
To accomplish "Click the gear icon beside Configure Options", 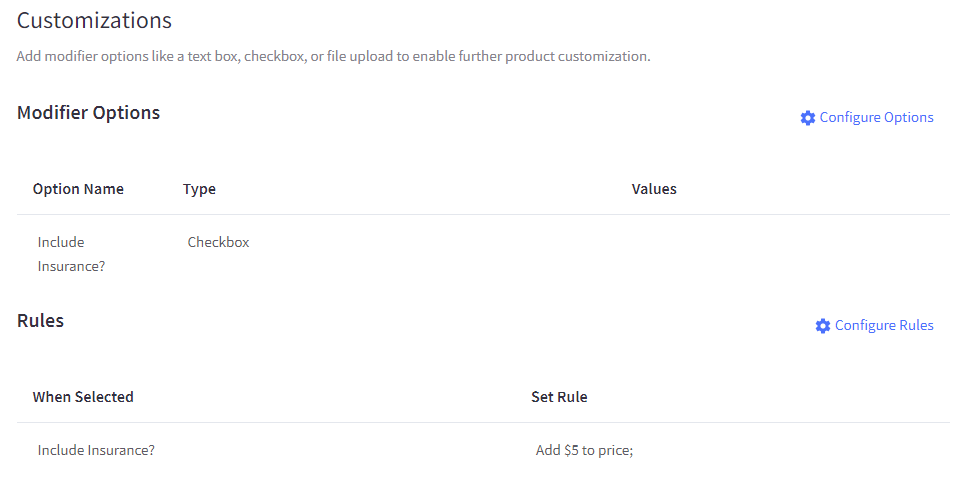I will click(x=808, y=118).
